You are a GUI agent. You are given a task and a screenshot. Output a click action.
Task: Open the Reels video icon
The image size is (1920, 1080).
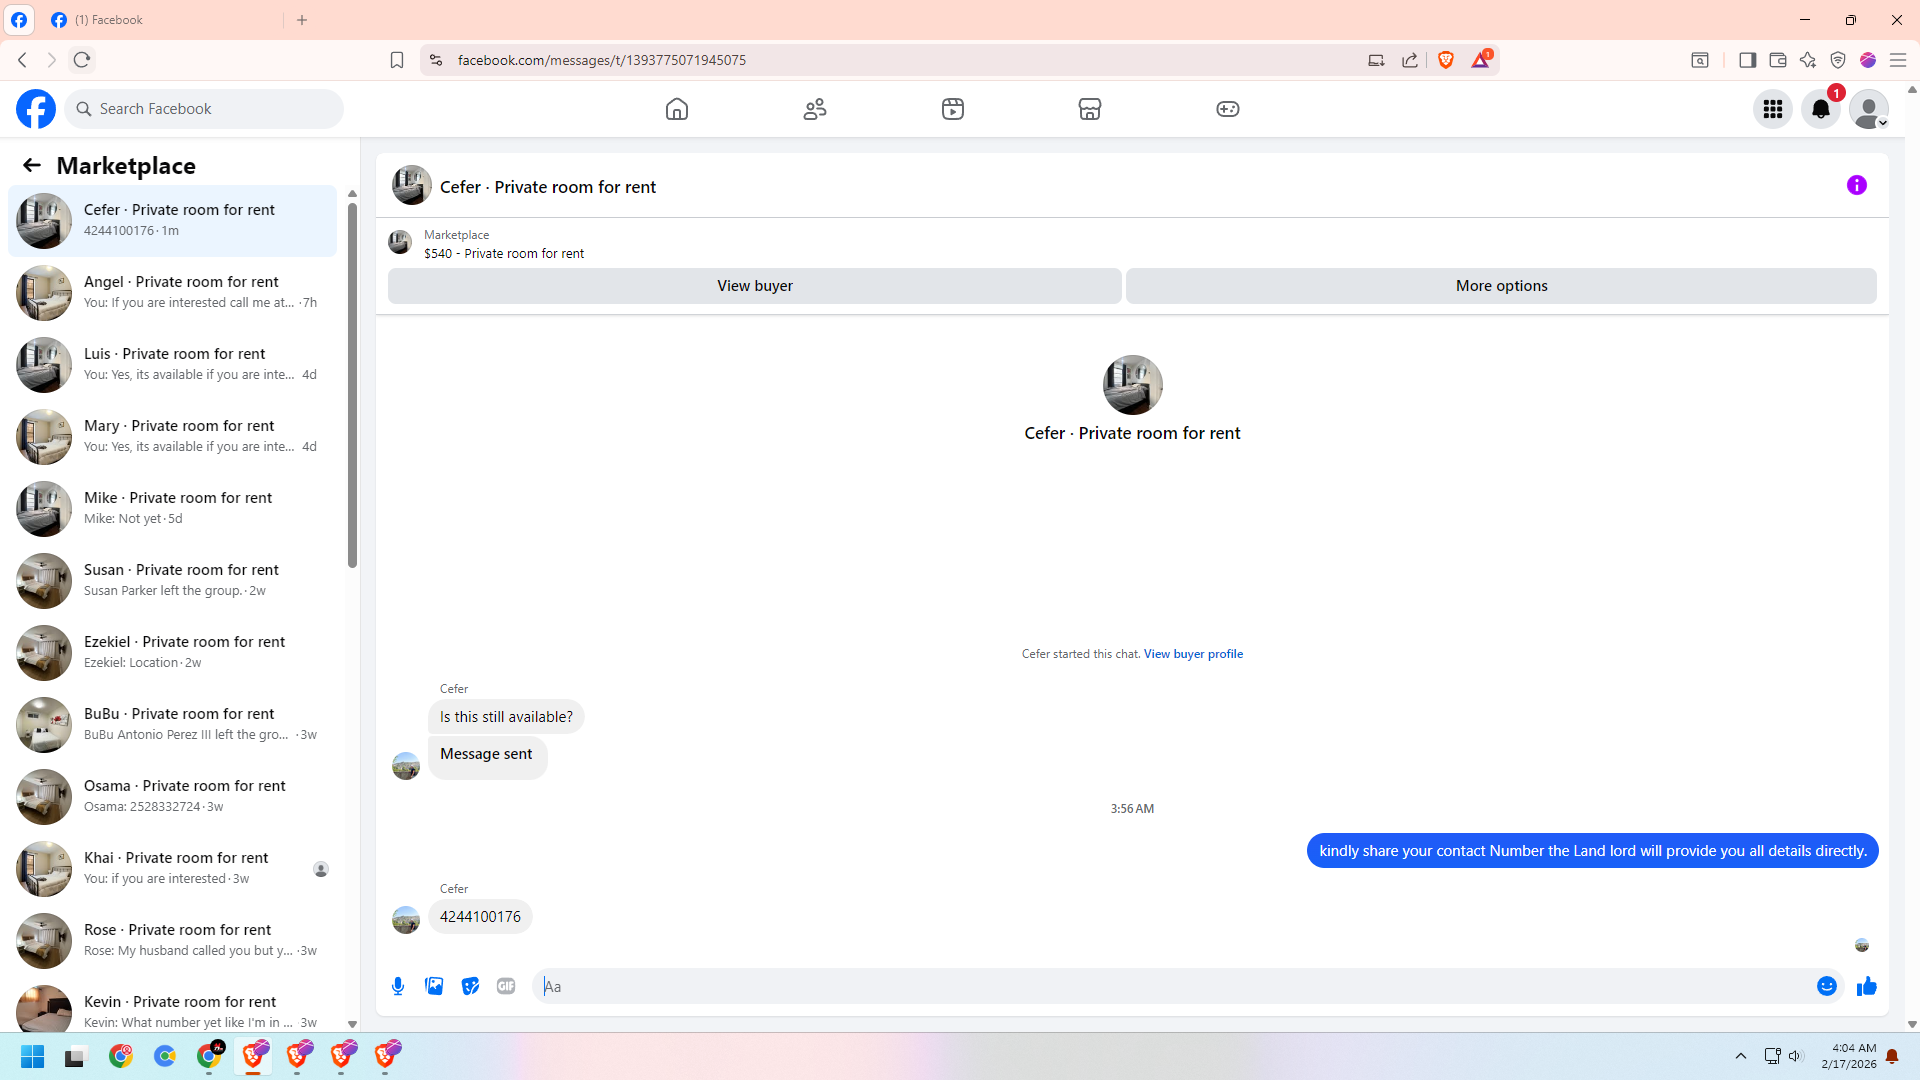953,109
